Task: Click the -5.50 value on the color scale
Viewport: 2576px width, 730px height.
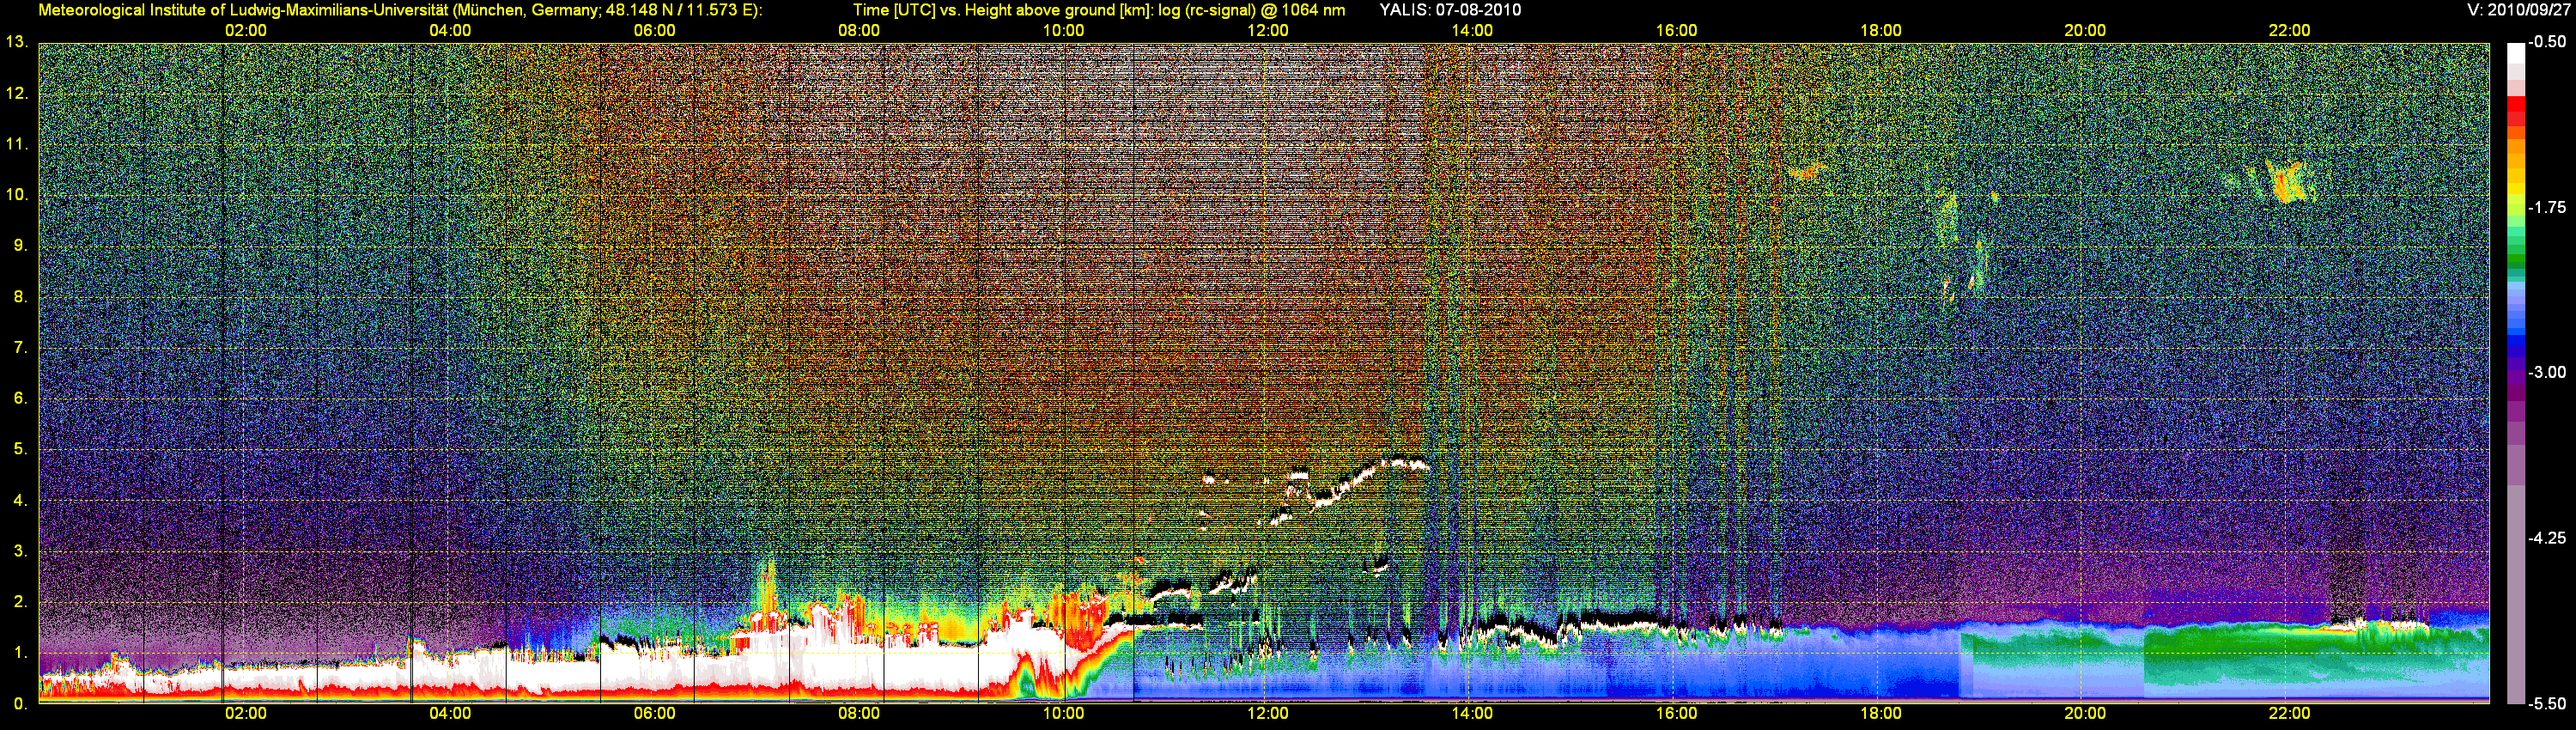Action: pos(2548,703)
